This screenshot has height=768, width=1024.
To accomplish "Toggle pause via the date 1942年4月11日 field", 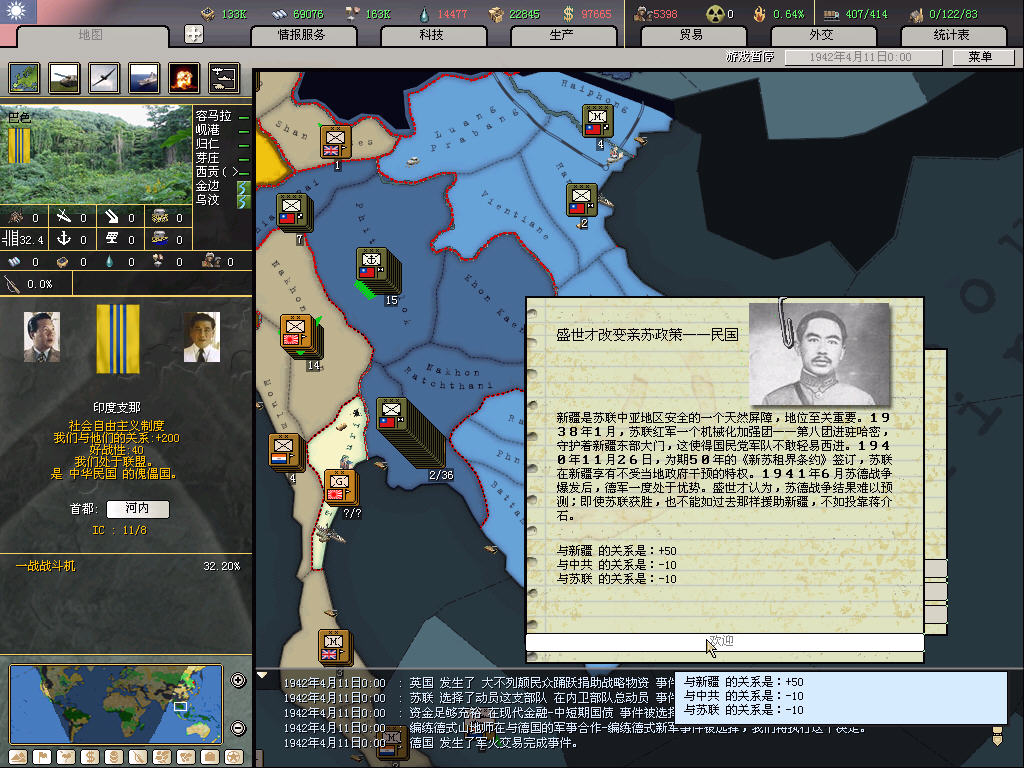I will click(x=862, y=57).
